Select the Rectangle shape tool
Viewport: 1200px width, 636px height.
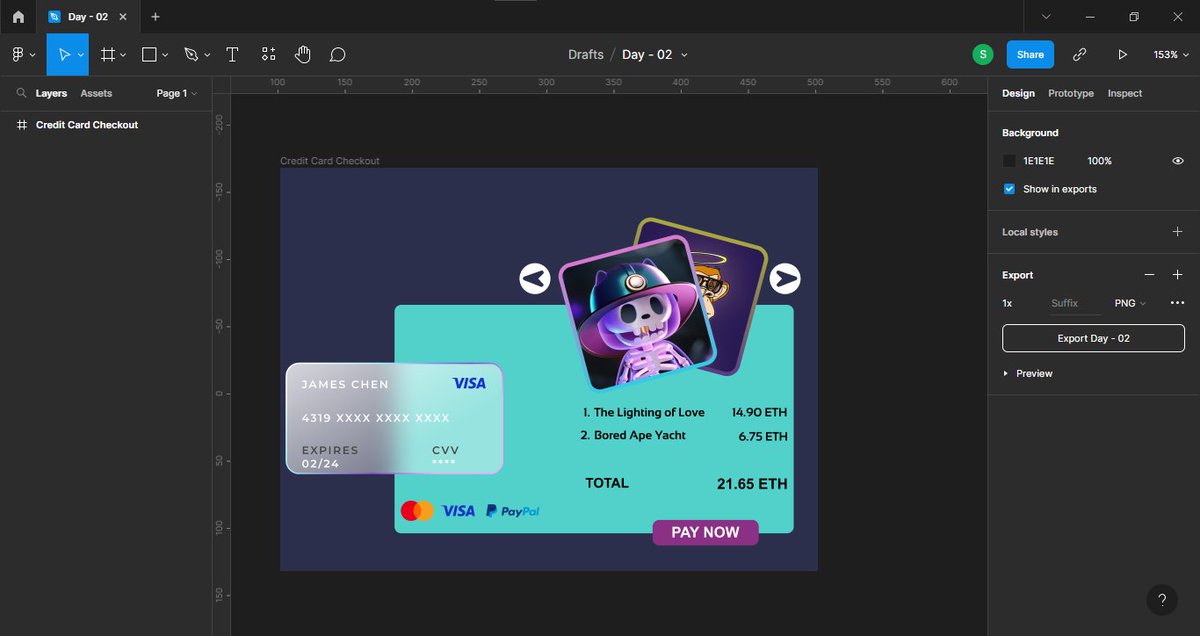149,54
